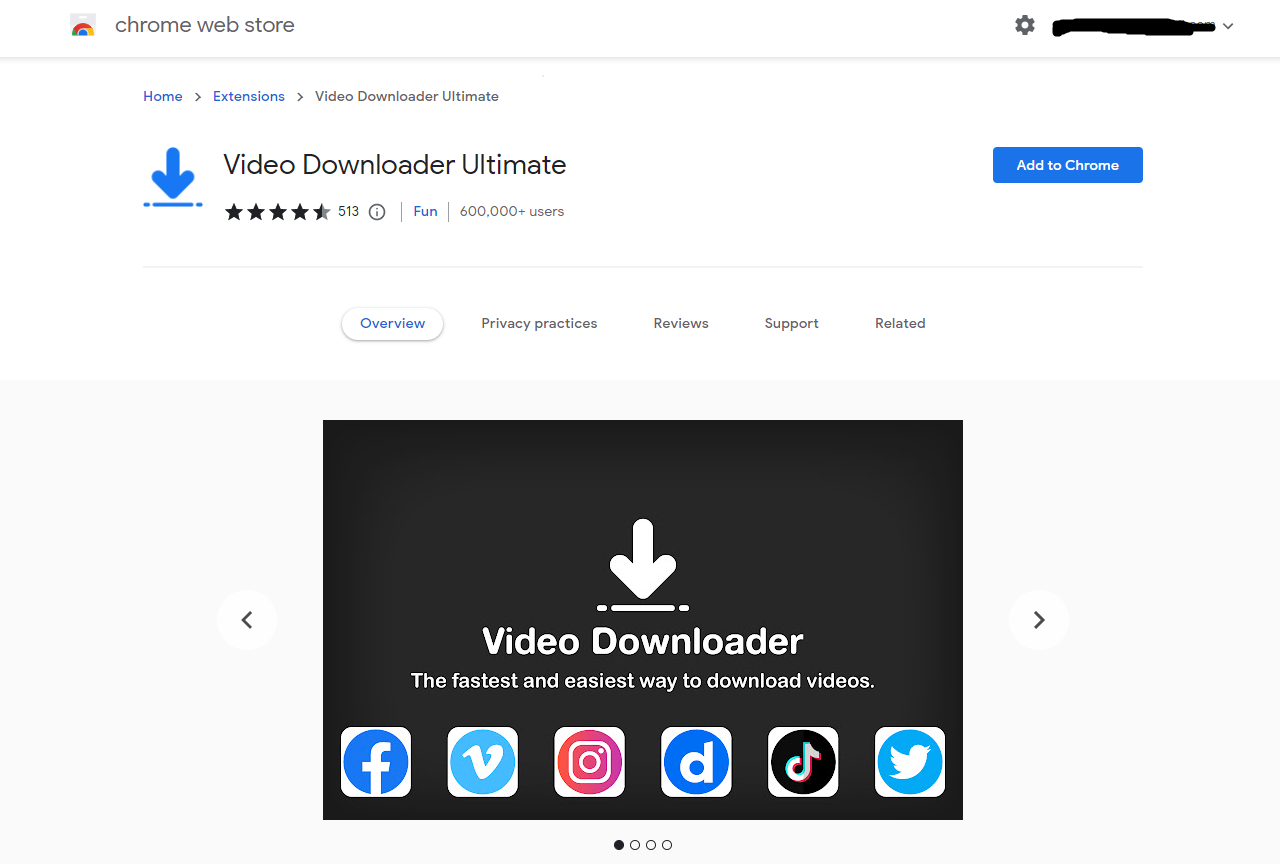Click the Video Downloader Ultimate extension icon
Viewport: 1280px width, 864px height.
[x=173, y=177]
